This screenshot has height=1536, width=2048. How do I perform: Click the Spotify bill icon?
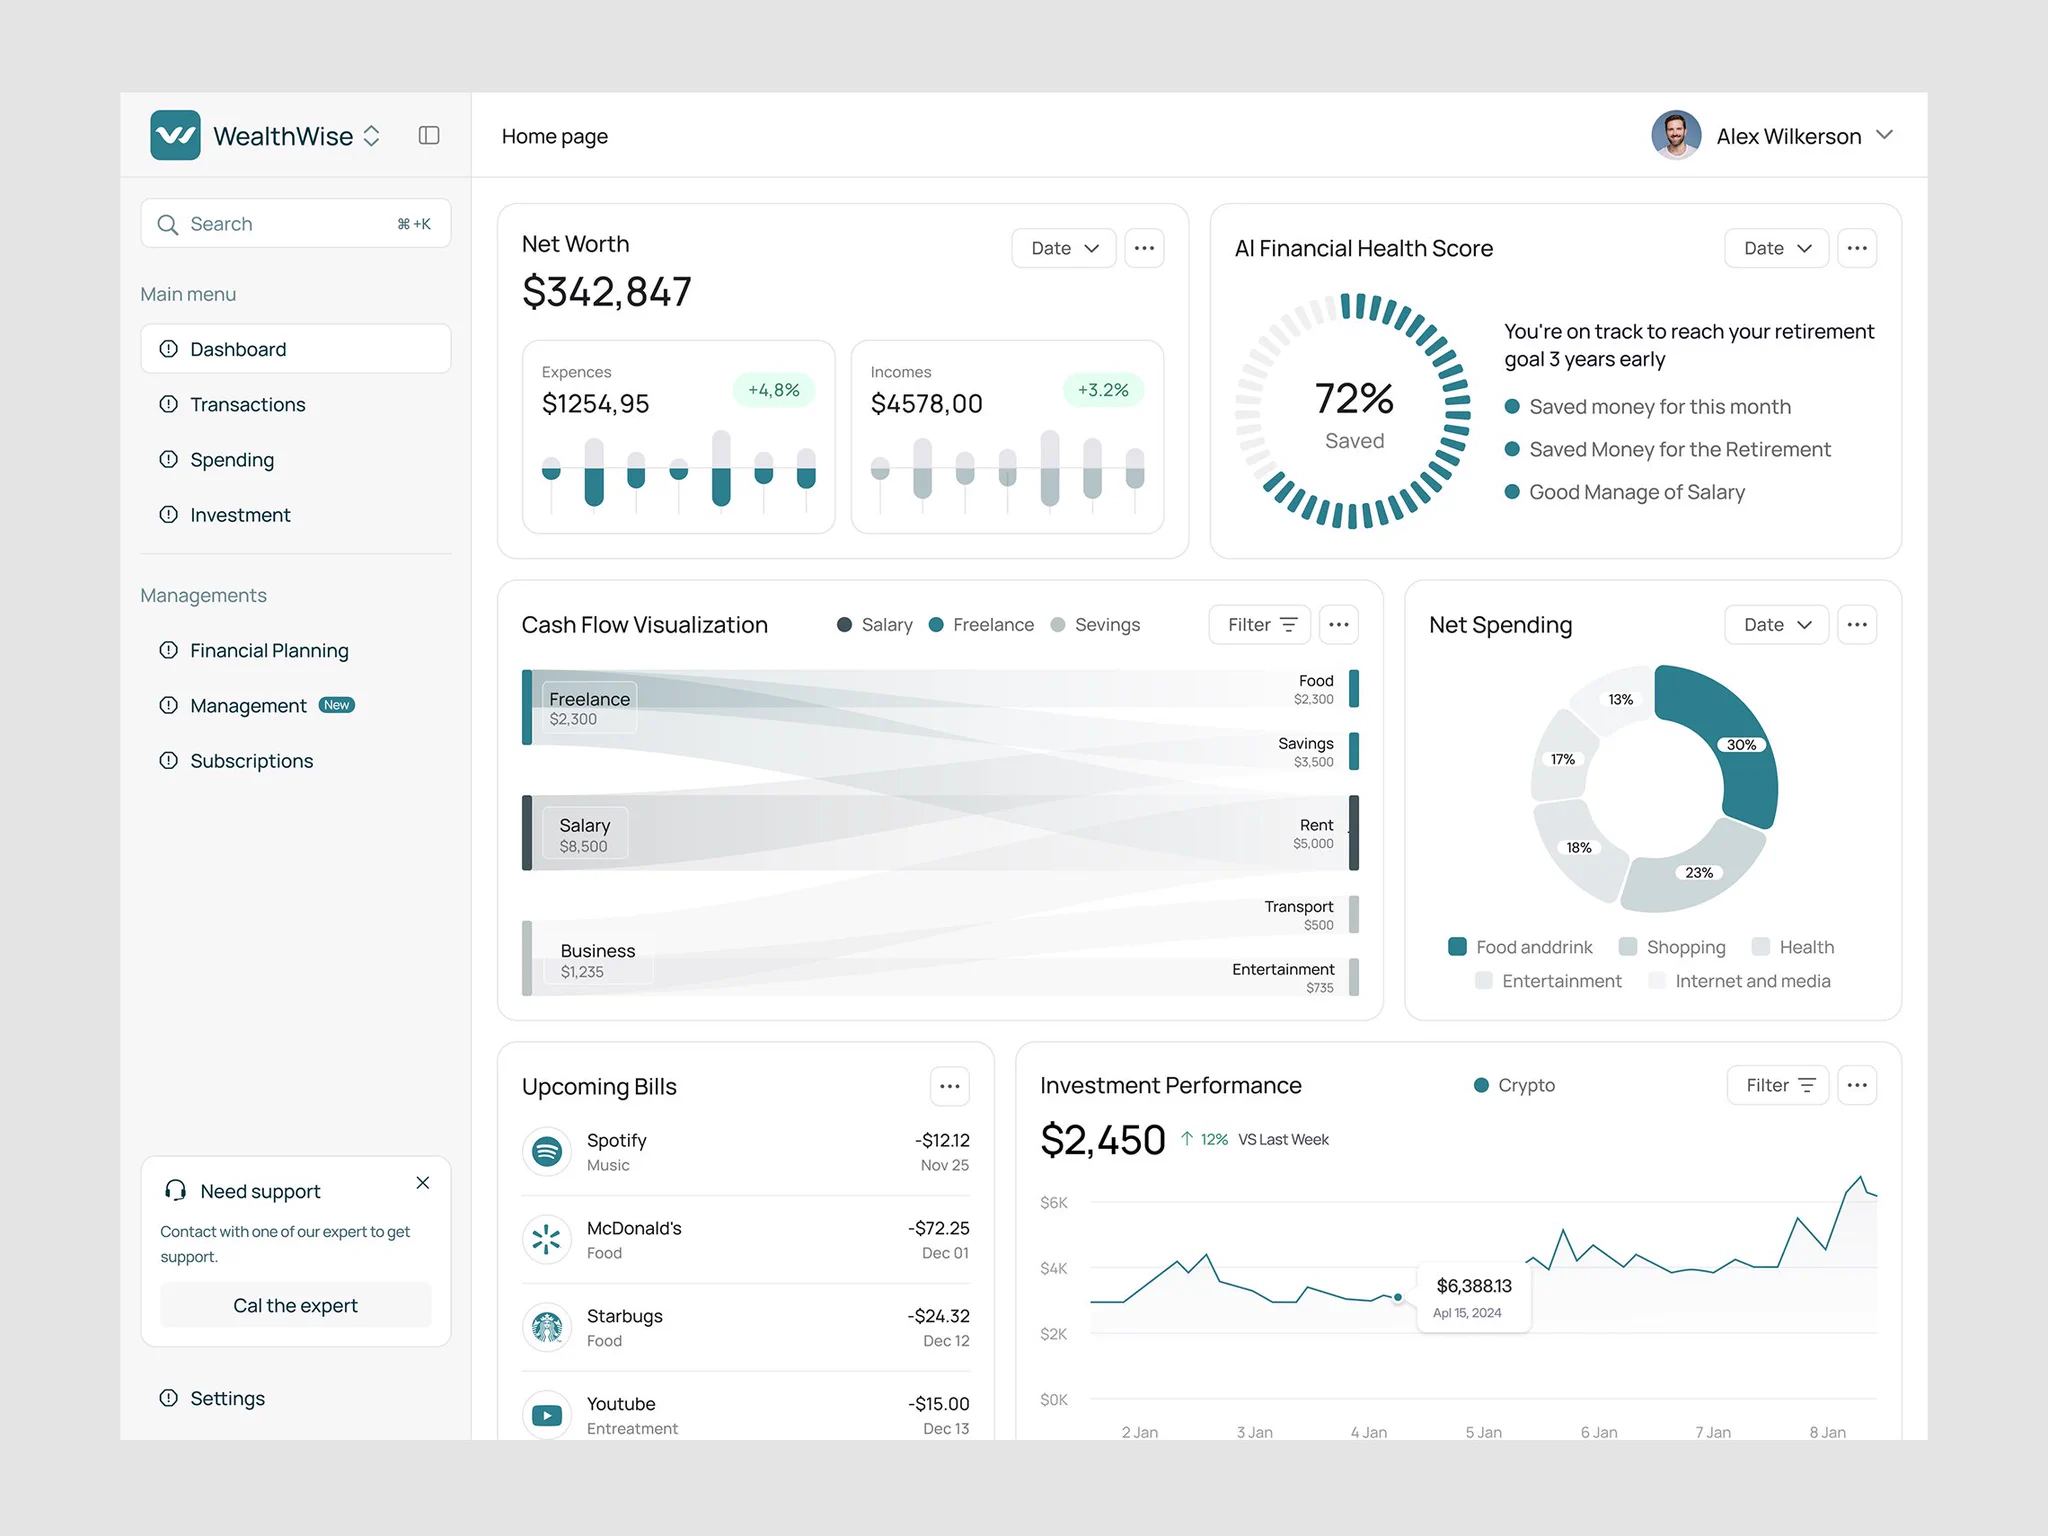[x=547, y=1152]
